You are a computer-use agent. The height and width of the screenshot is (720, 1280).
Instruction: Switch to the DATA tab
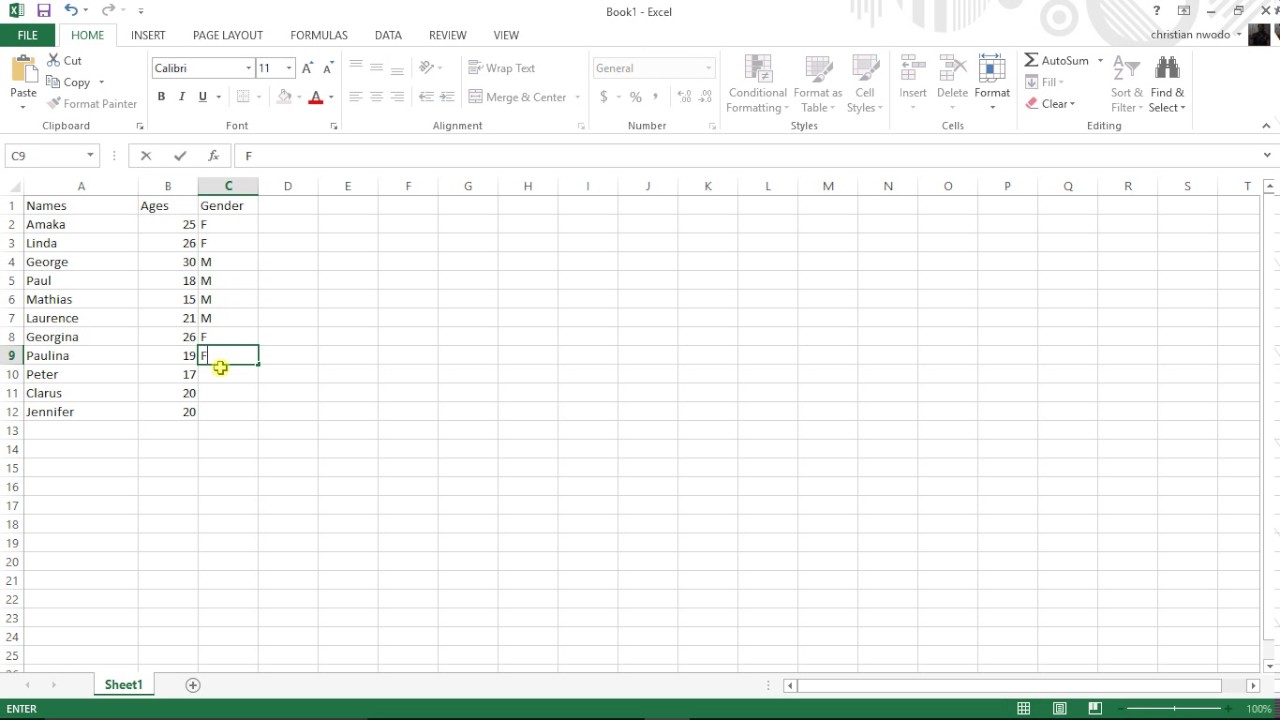[388, 35]
